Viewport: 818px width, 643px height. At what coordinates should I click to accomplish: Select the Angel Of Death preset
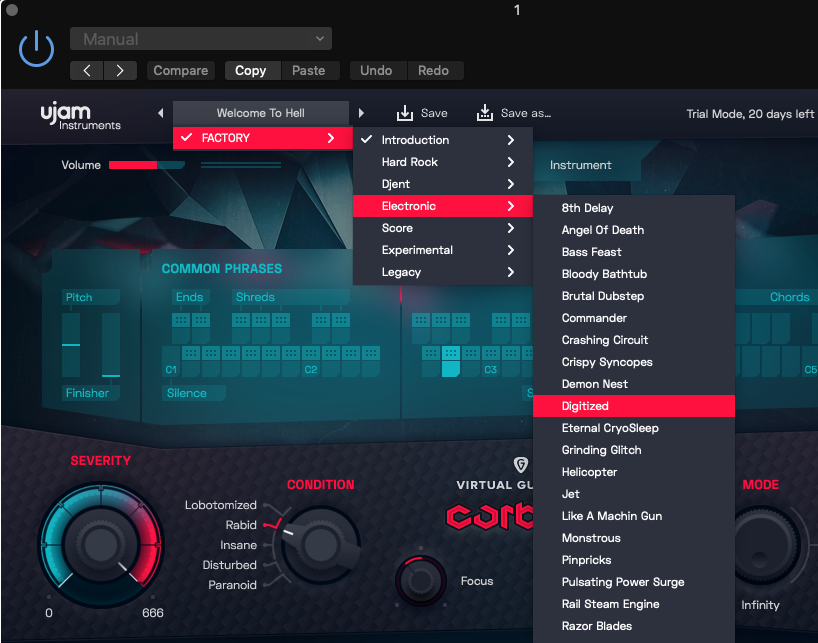pos(634,230)
